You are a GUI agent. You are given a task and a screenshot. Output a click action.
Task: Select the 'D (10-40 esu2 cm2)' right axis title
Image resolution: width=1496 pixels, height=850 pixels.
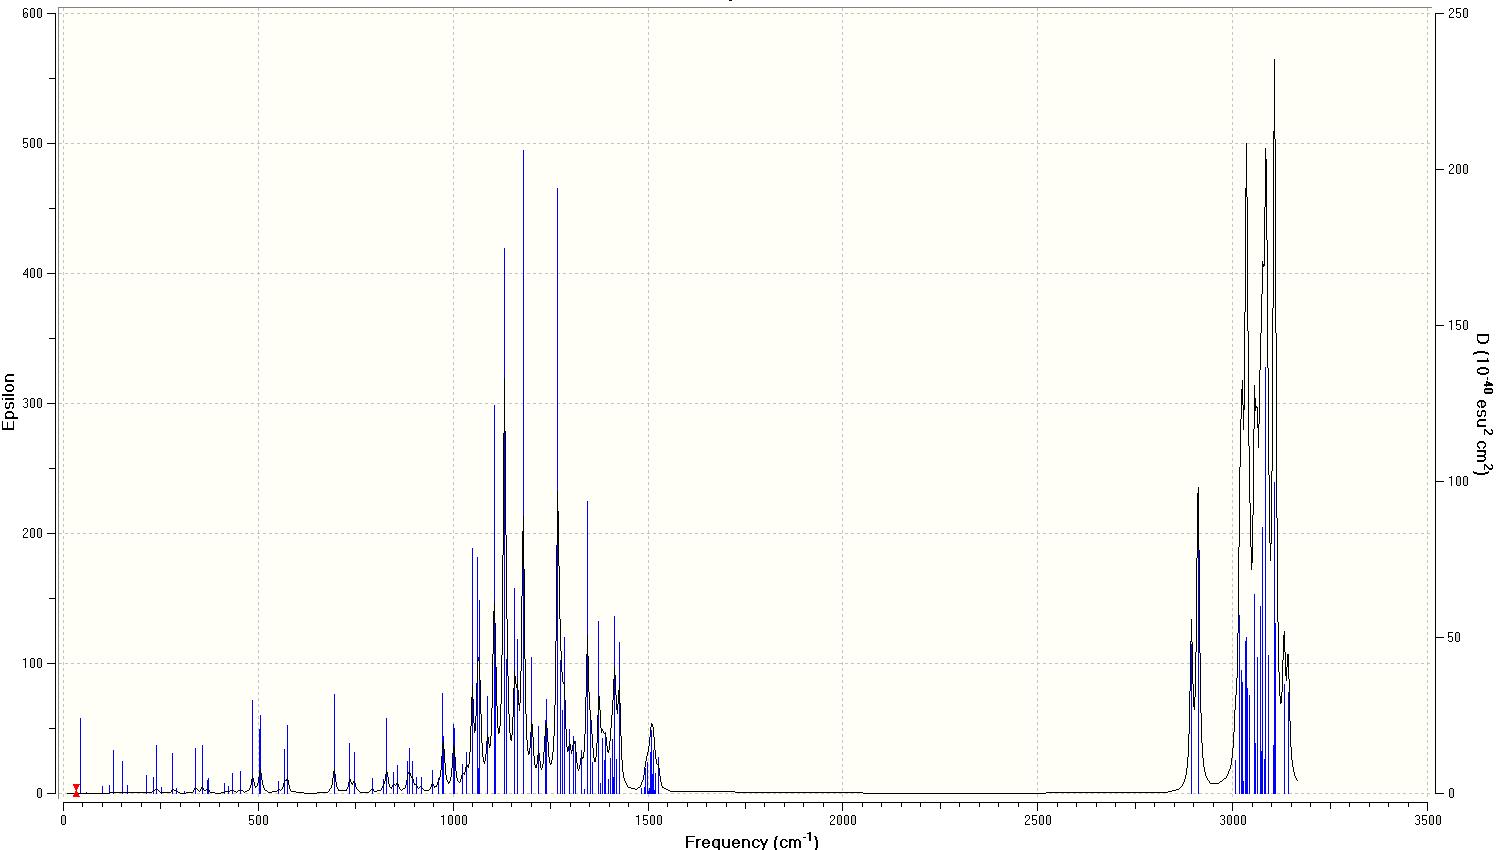click(1485, 404)
